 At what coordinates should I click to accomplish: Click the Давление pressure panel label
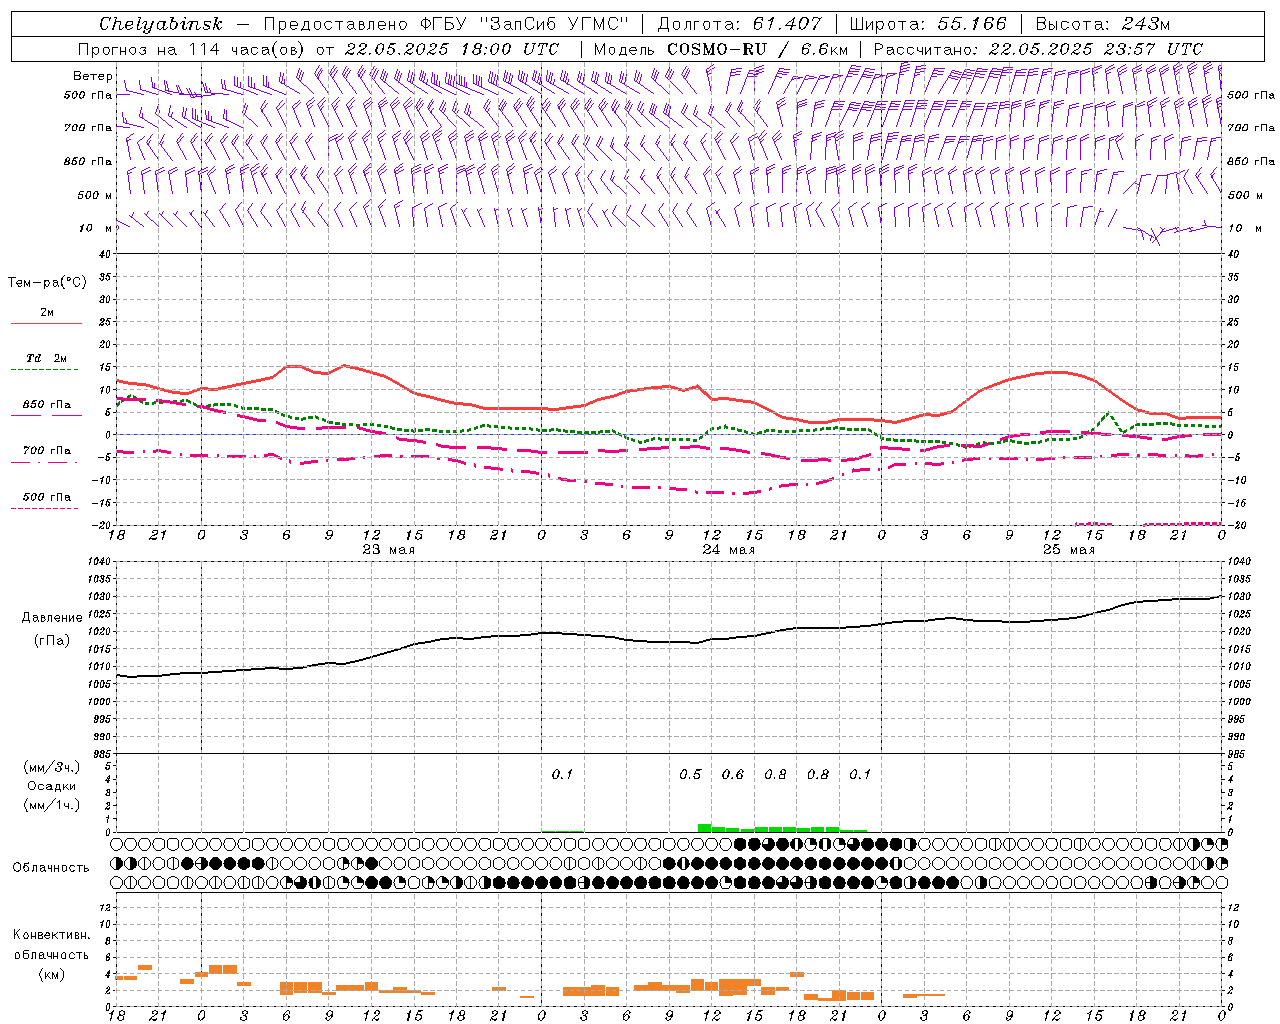(52, 618)
